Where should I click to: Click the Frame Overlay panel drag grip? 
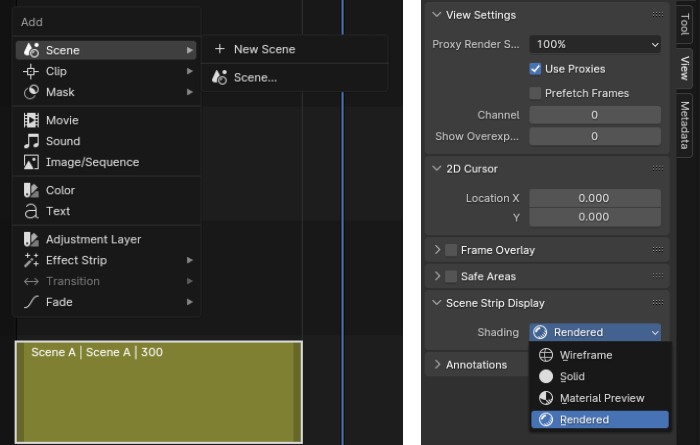coord(658,250)
